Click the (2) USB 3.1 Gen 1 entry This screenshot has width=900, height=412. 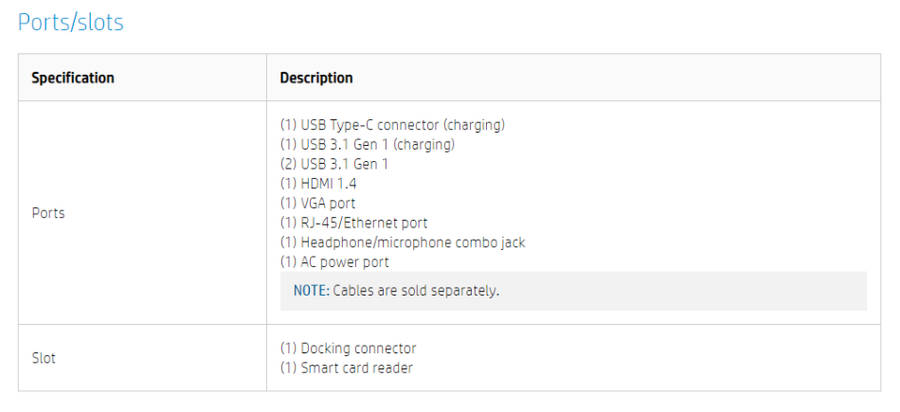(x=334, y=164)
